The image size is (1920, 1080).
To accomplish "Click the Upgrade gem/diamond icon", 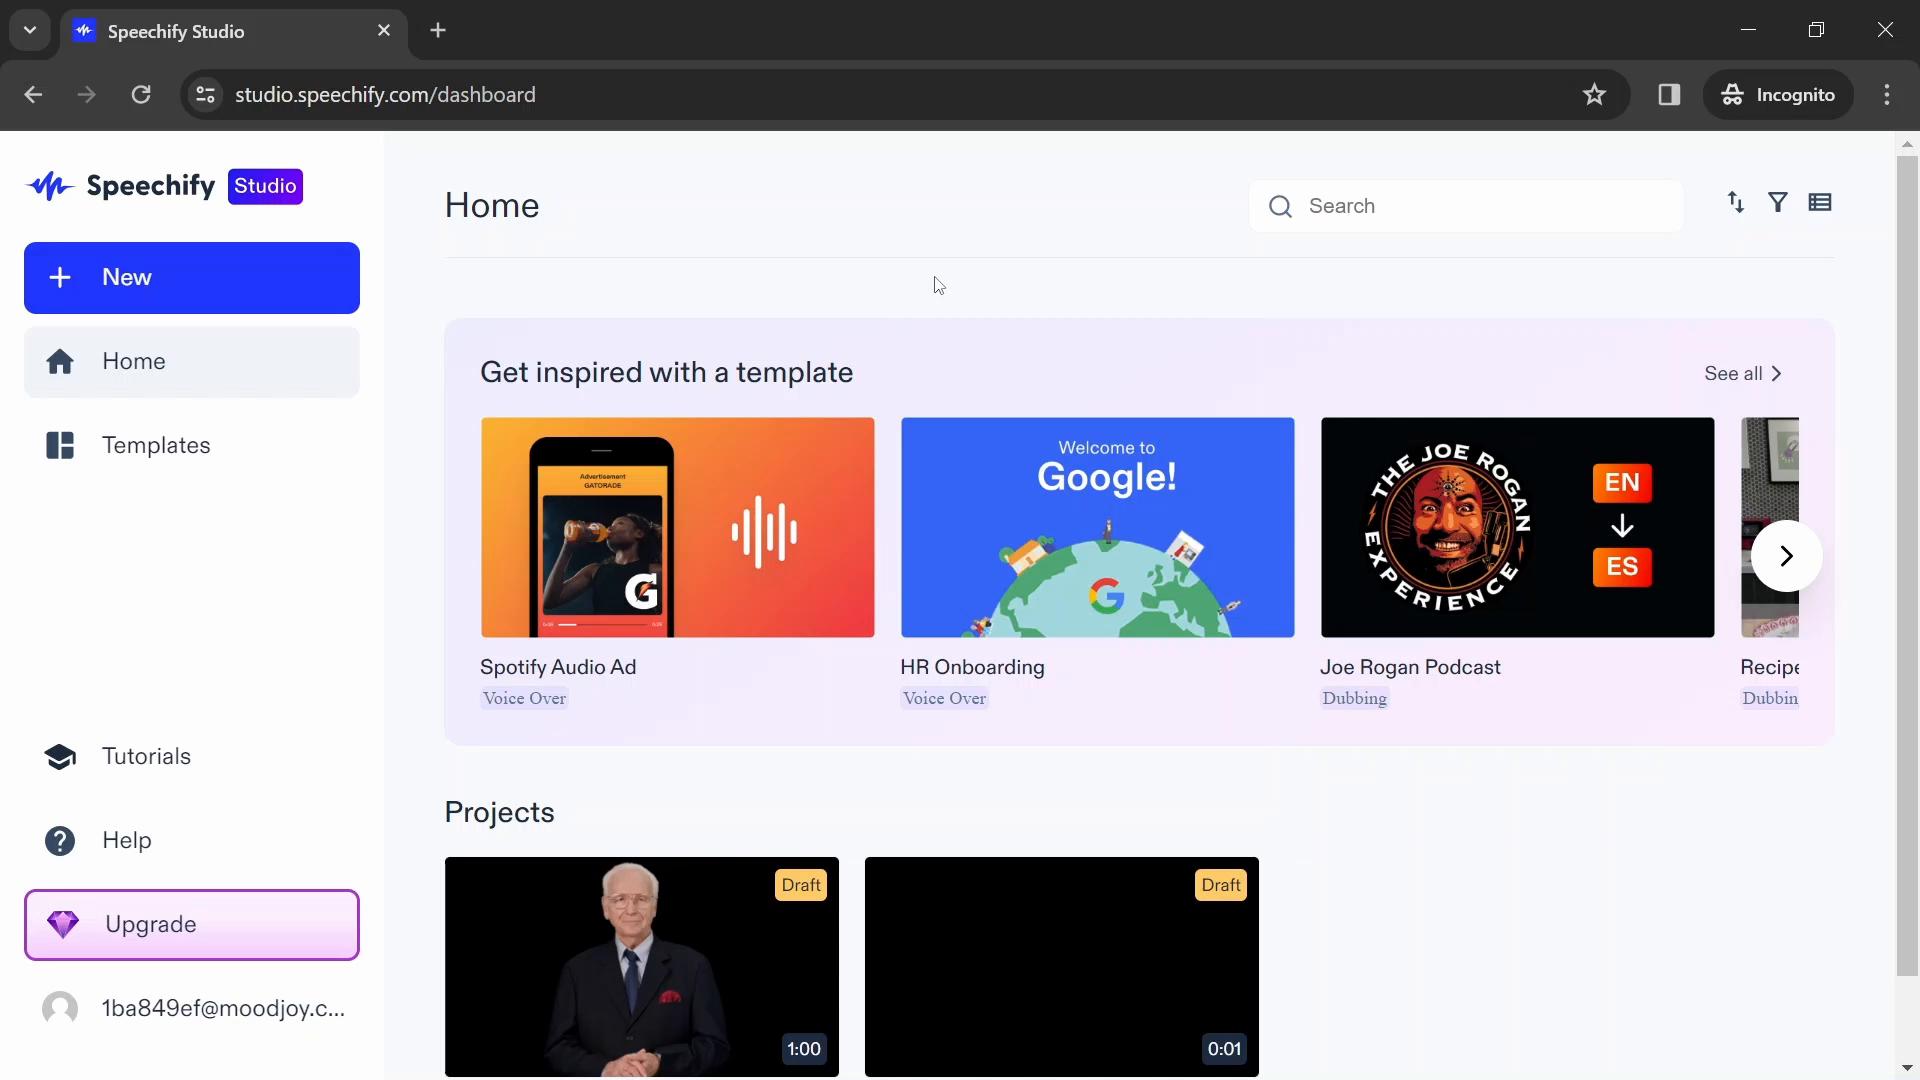I will [61, 924].
